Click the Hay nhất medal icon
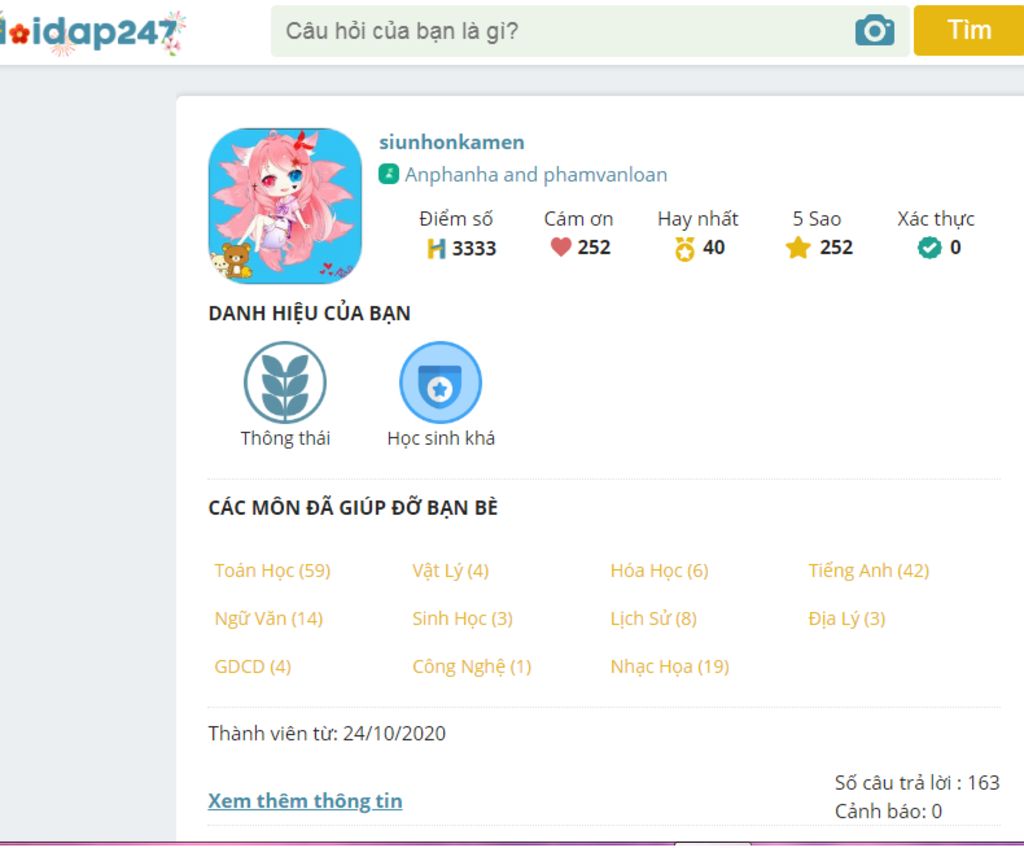The image size is (1024, 848). point(684,249)
